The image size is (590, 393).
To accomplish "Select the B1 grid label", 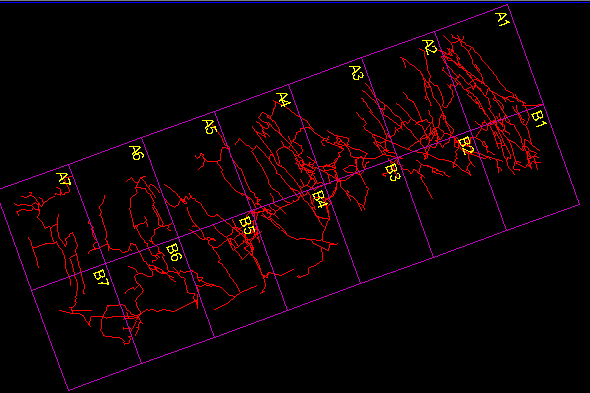I will tap(538, 119).
